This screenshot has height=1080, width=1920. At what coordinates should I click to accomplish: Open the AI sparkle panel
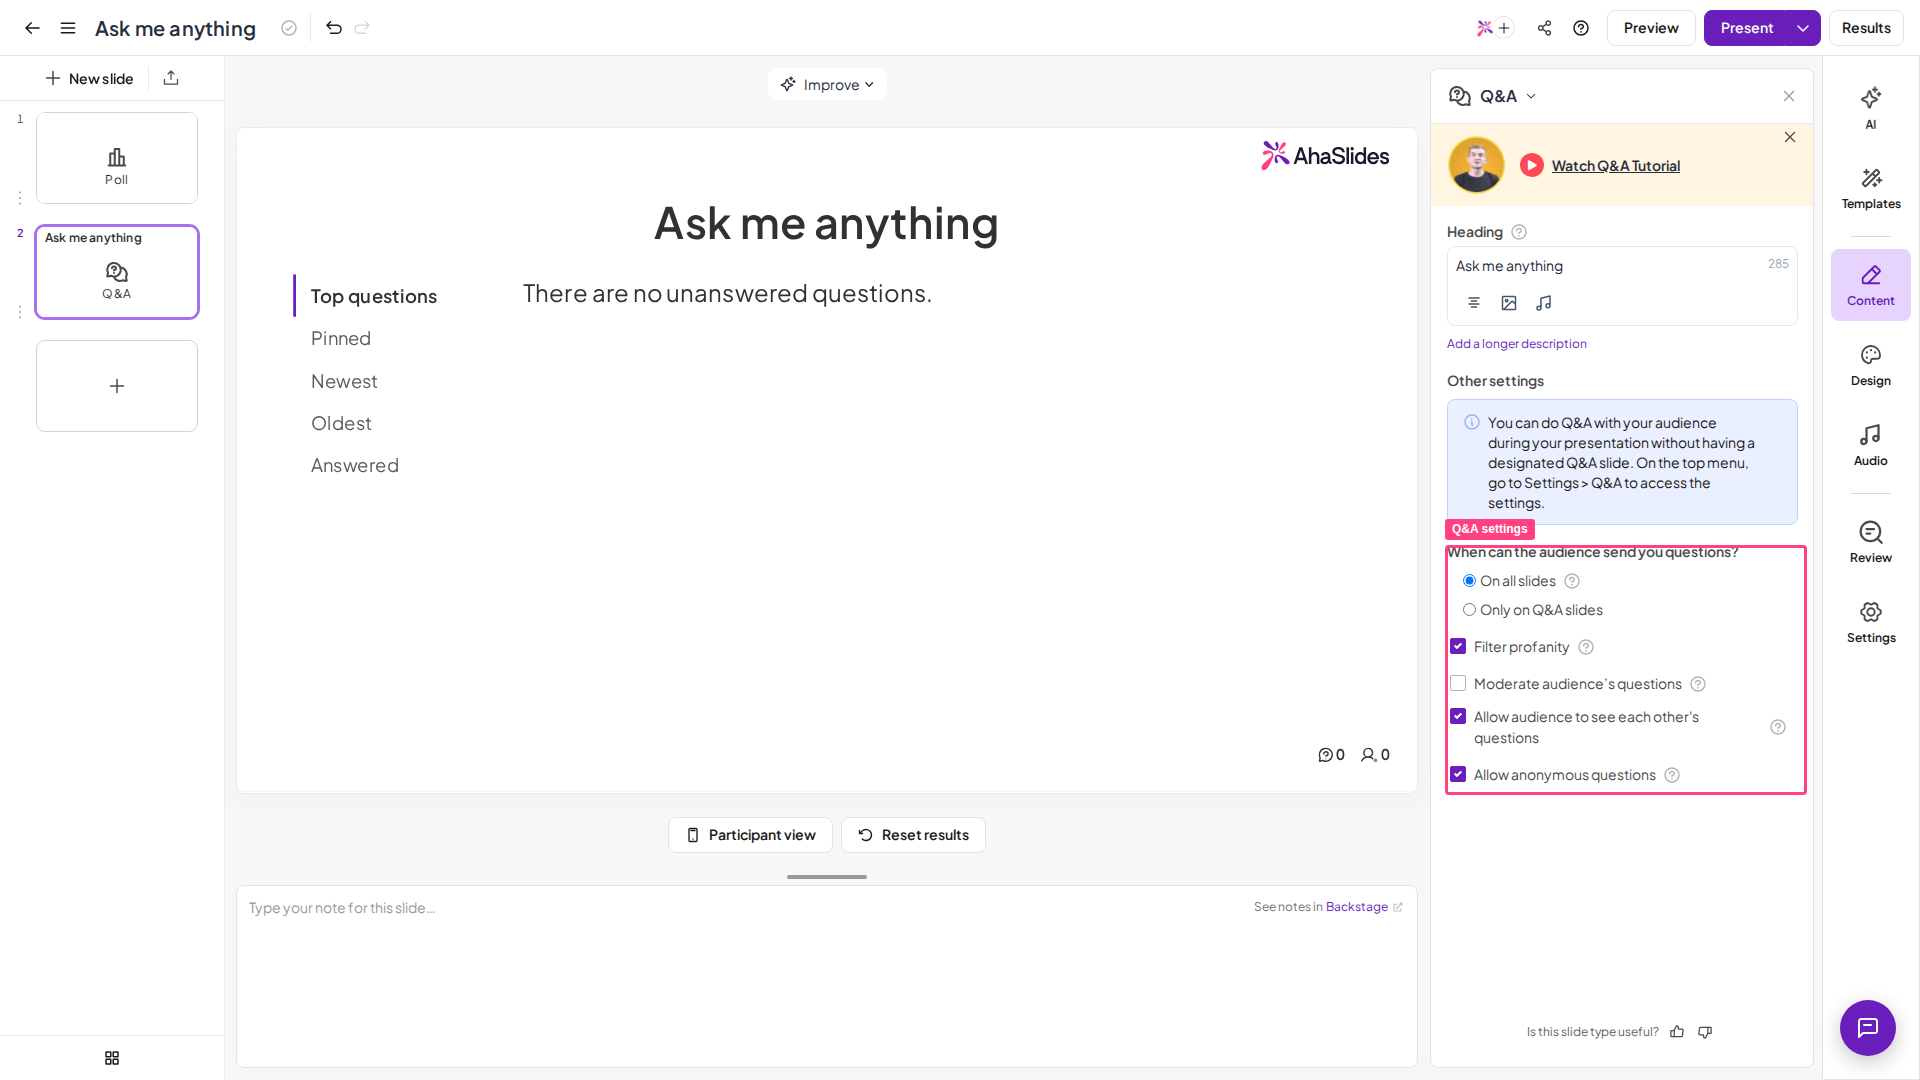click(x=1871, y=108)
